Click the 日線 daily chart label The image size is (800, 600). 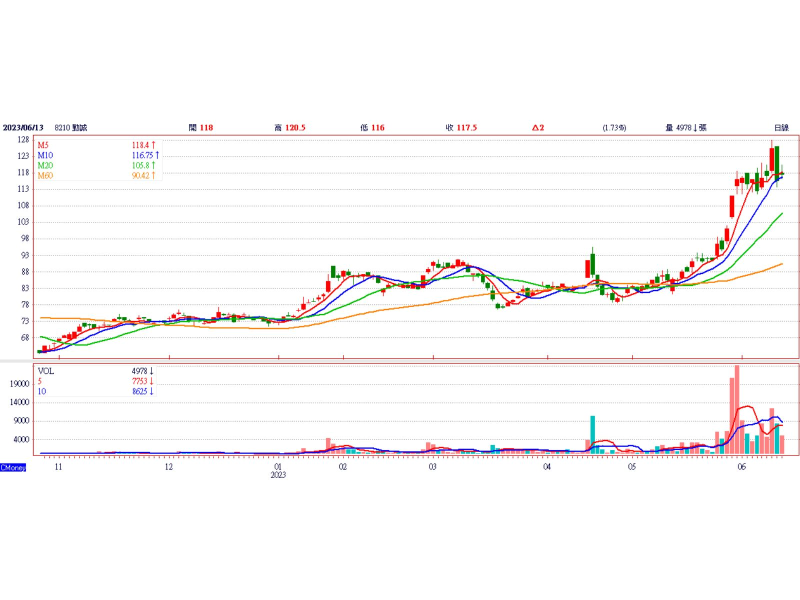point(781,128)
